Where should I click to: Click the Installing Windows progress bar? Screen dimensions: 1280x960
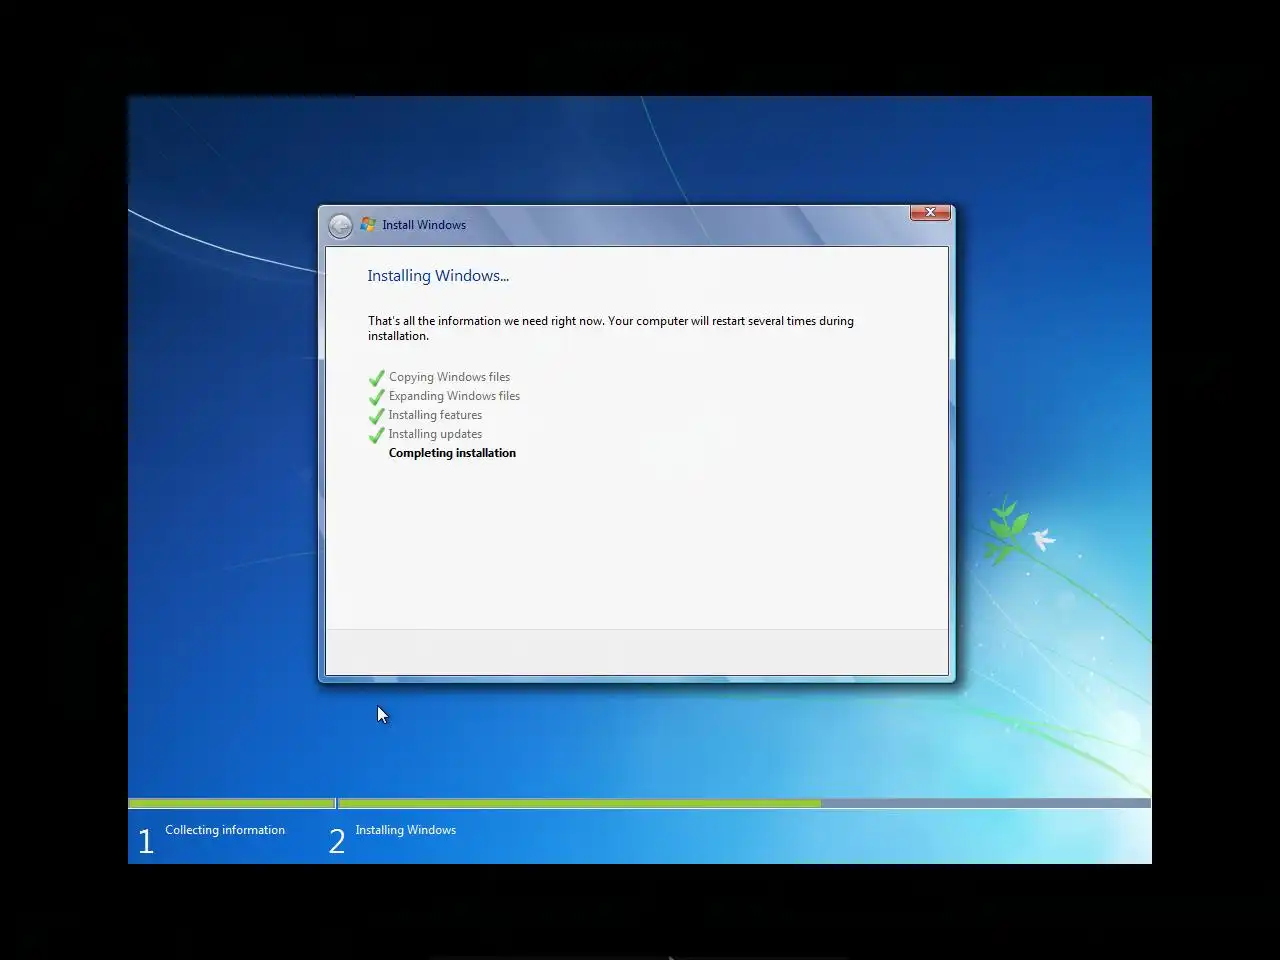point(744,803)
